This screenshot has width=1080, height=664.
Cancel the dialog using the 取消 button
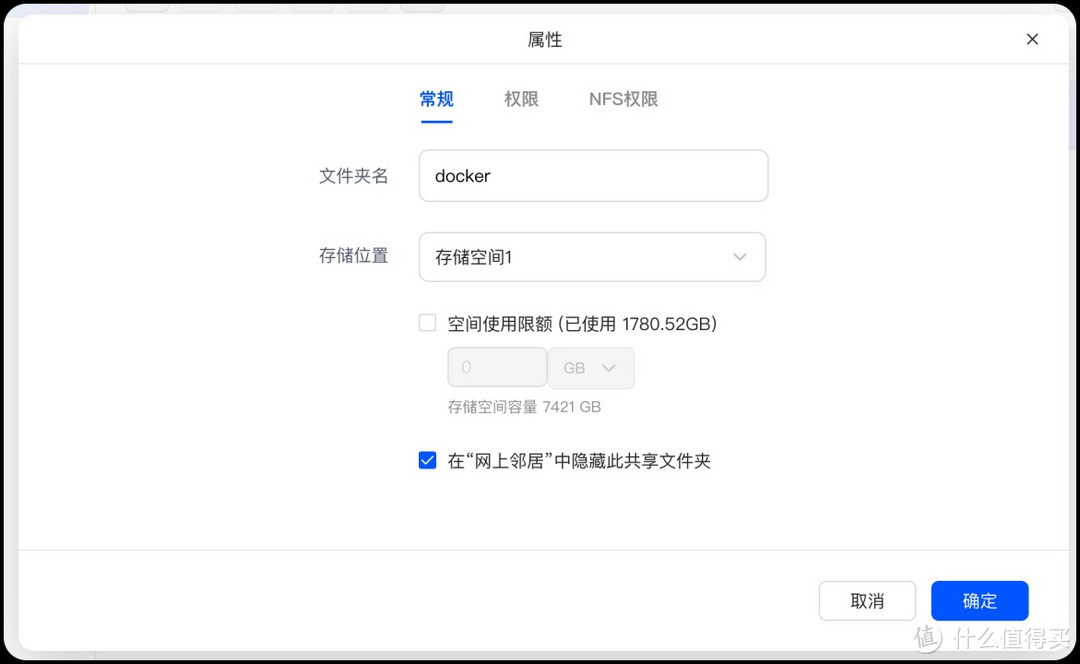pyautogui.click(x=867, y=600)
